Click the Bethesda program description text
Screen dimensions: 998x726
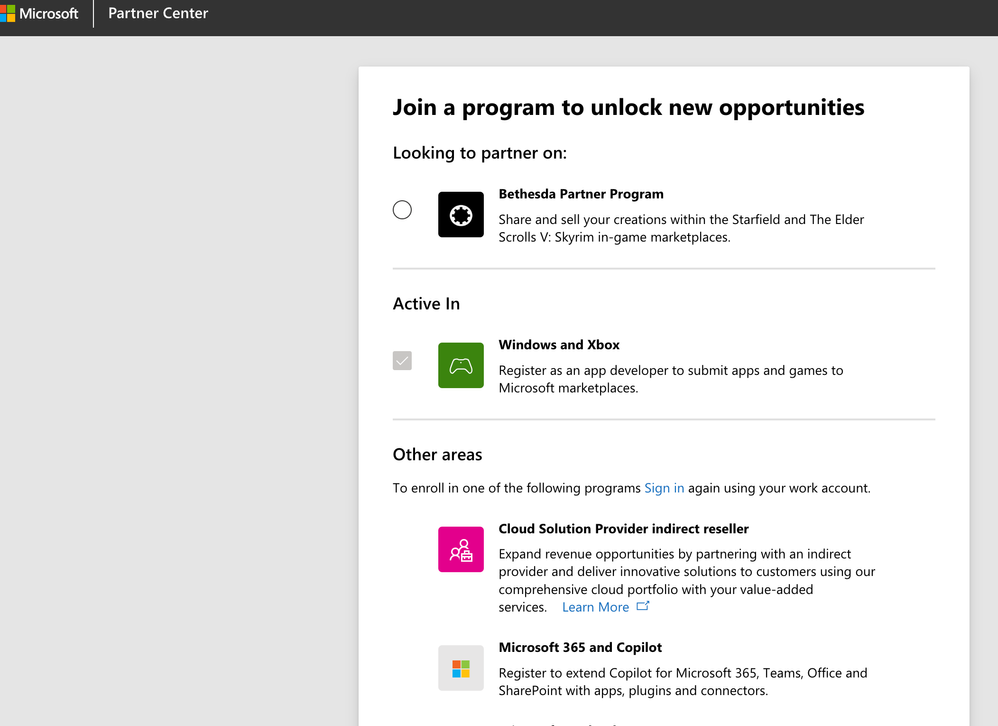[x=681, y=228]
